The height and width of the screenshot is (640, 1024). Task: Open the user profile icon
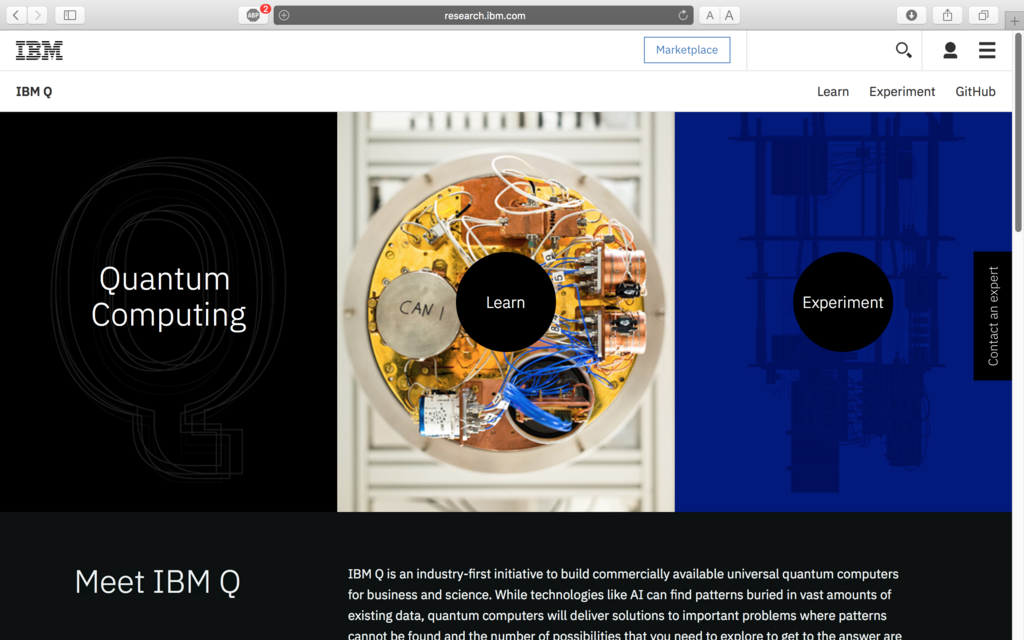(x=950, y=50)
